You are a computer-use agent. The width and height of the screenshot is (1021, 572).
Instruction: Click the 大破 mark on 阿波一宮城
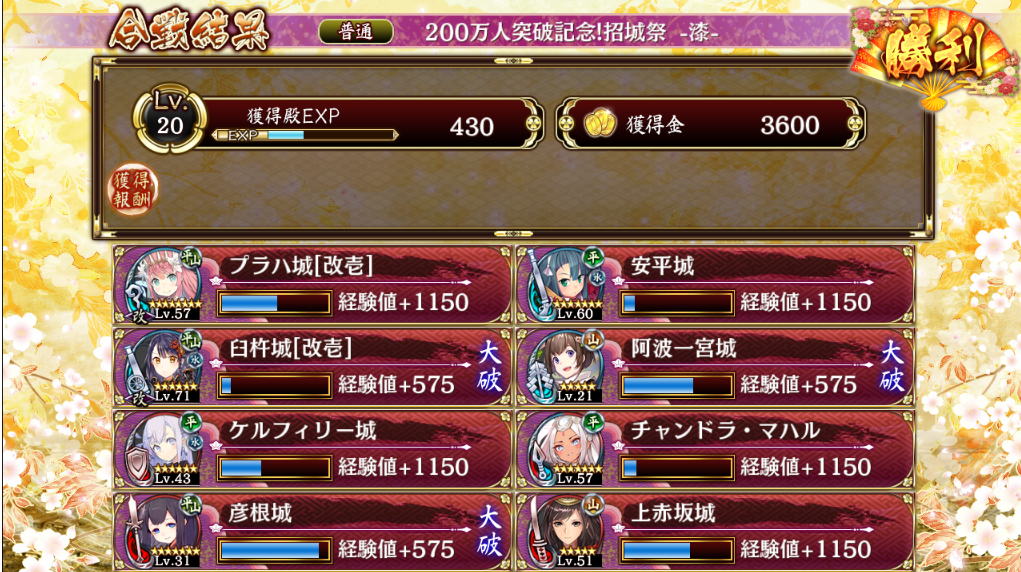[x=892, y=367]
